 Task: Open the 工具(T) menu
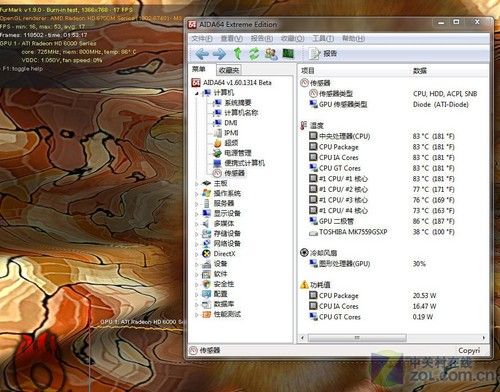[323, 39]
